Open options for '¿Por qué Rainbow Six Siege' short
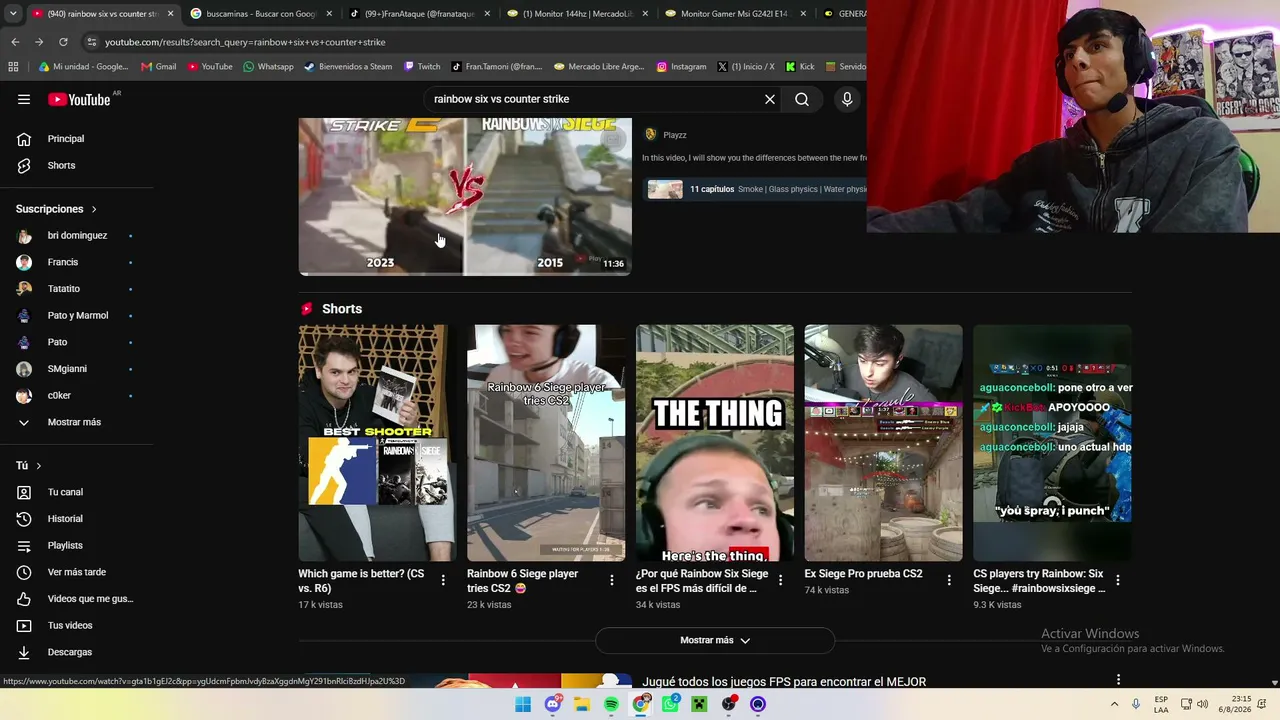This screenshot has width=1280, height=720. tap(781, 580)
